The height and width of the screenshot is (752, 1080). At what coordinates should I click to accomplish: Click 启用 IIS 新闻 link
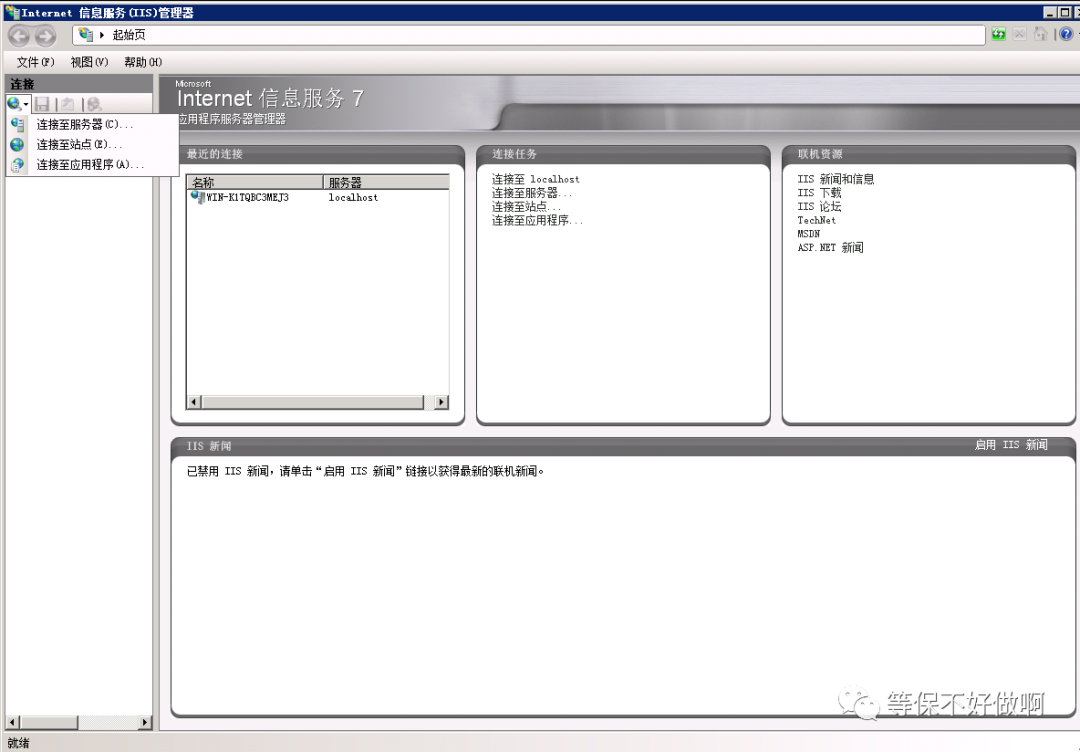1010,445
